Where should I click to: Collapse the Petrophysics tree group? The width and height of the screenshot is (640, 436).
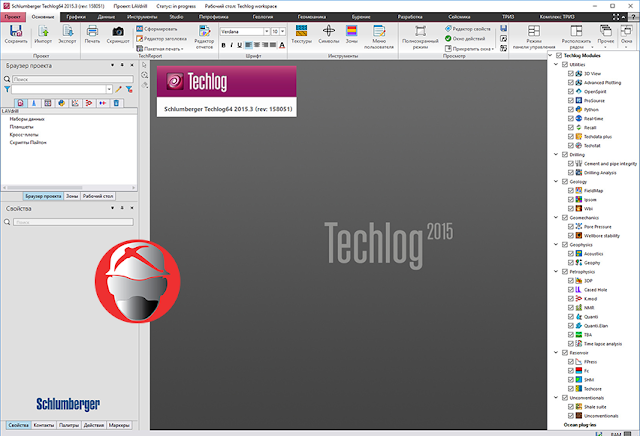click(556, 271)
